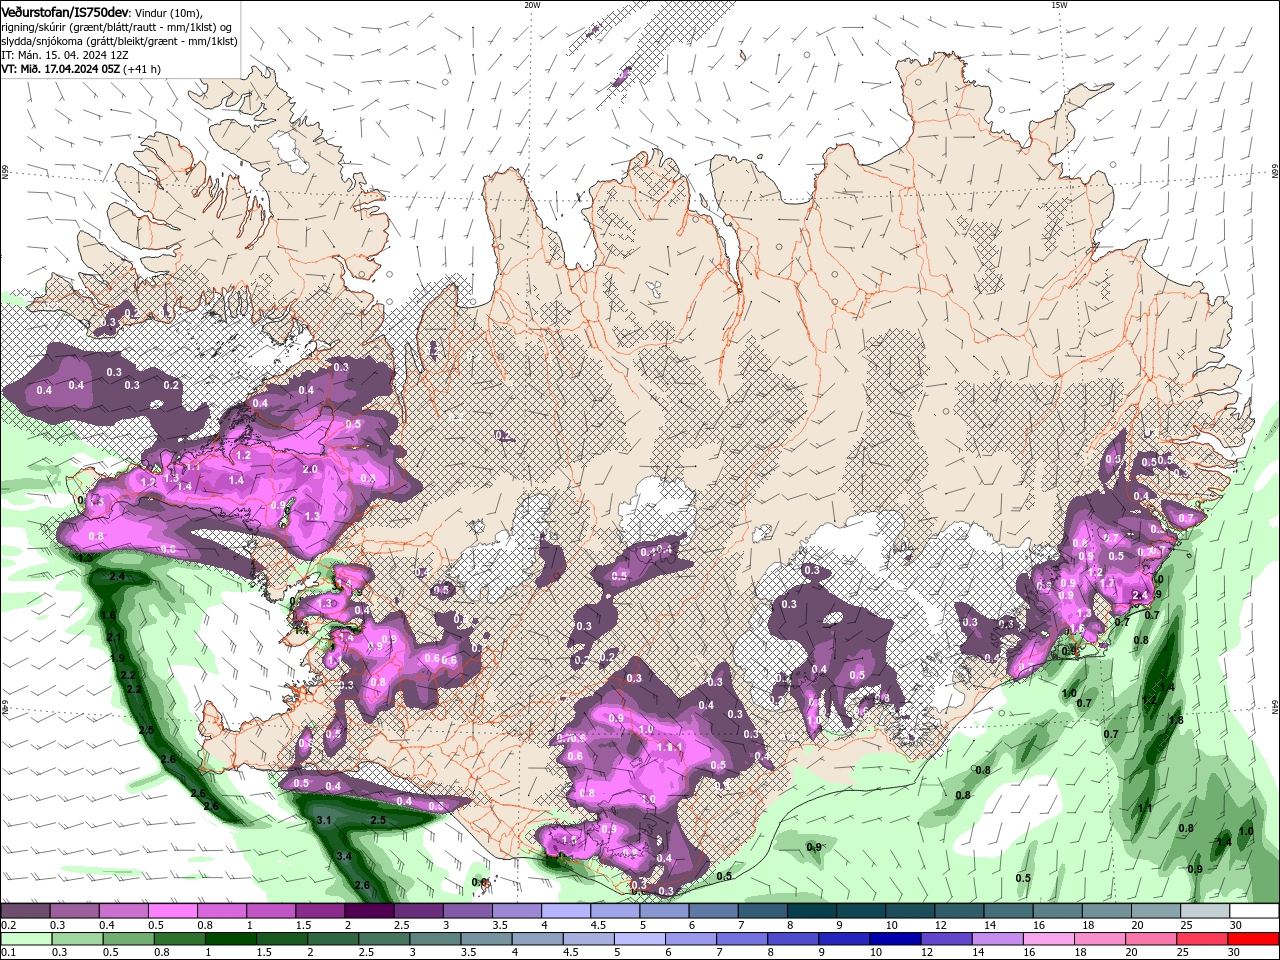This screenshot has height=960, width=1280.
Task: Select dark green rain swatch starting at 1
Action: point(231,939)
